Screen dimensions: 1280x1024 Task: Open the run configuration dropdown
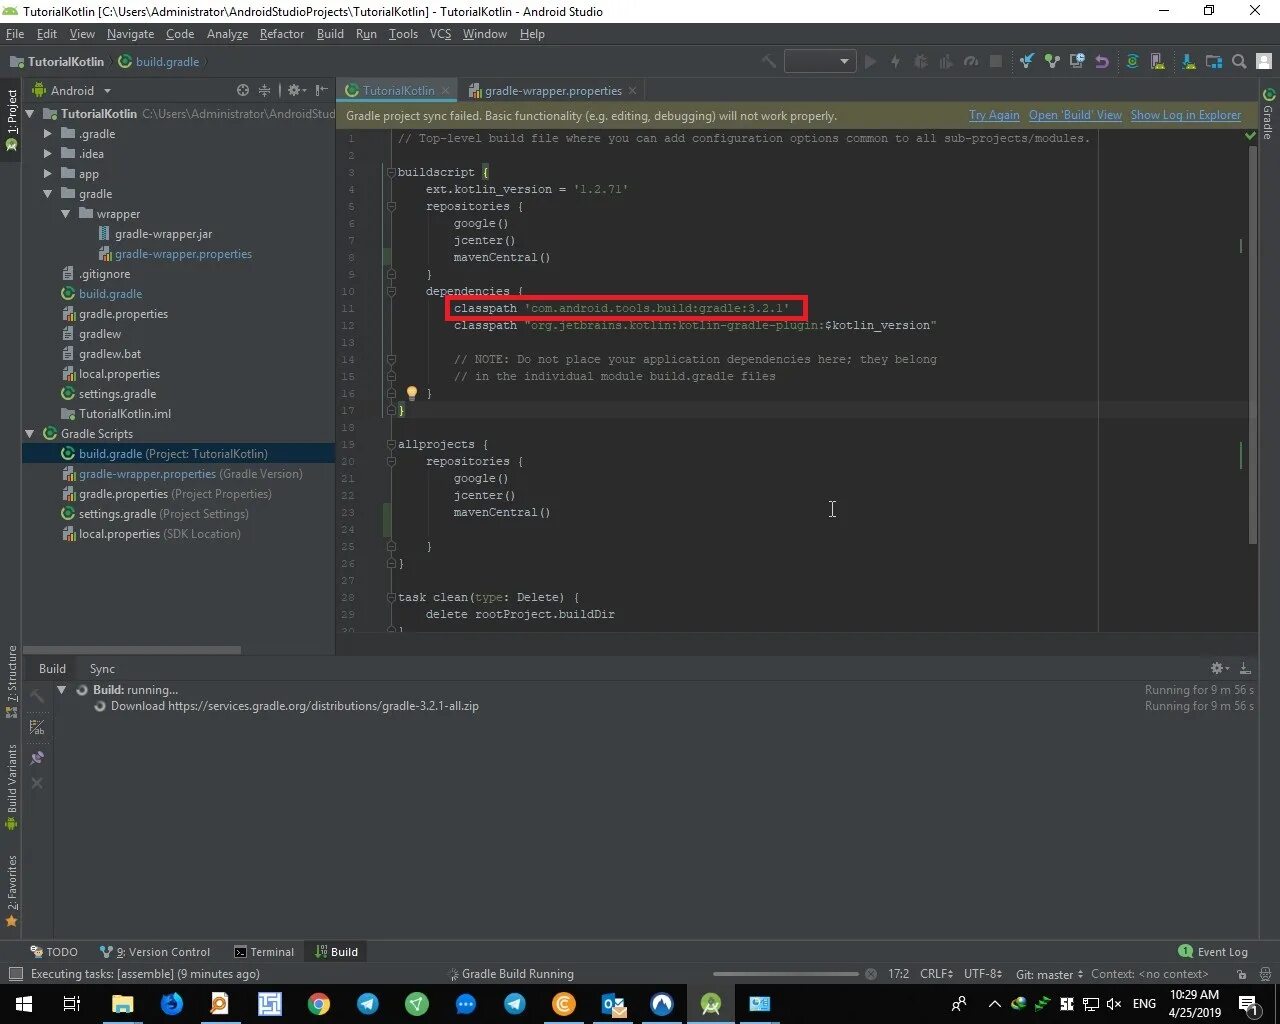pyautogui.click(x=819, y=61)
